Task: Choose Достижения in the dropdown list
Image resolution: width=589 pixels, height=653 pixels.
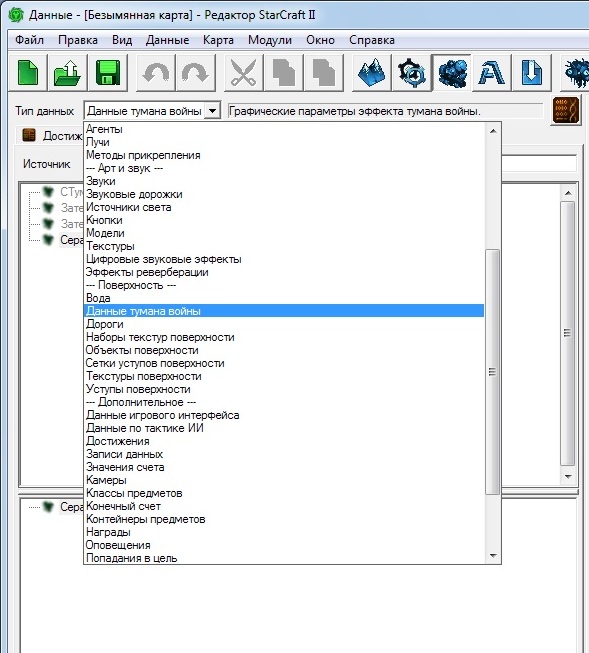Action: (284, 441)
